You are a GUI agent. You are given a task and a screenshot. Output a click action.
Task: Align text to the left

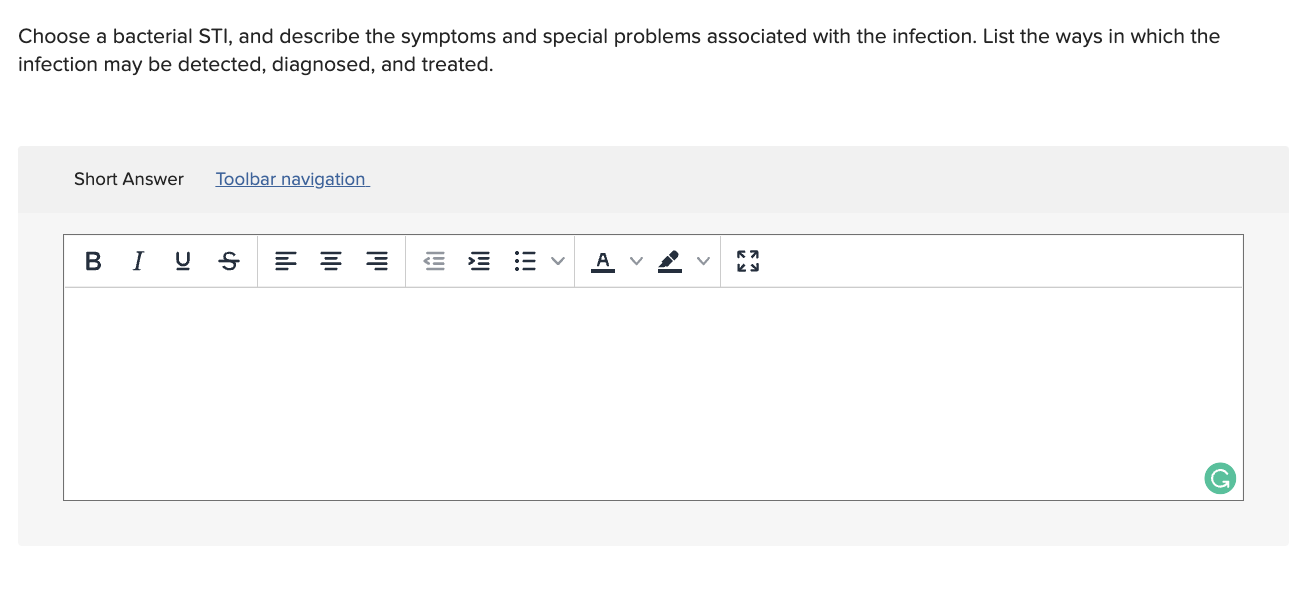pos(286,261)
